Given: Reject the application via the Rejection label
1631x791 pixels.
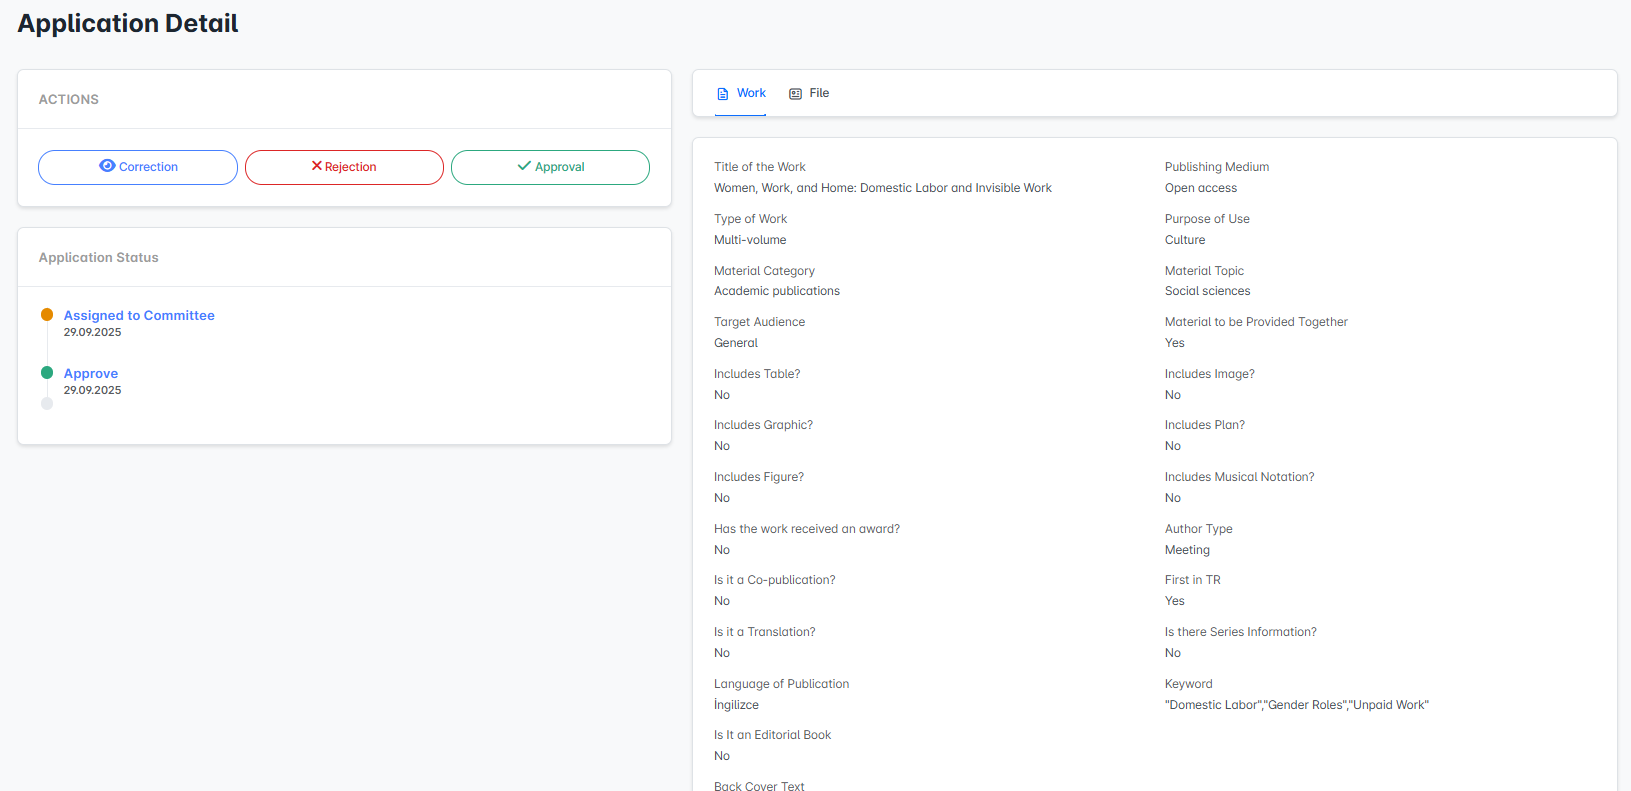Looking at the screenshot, I should (351, 167).
